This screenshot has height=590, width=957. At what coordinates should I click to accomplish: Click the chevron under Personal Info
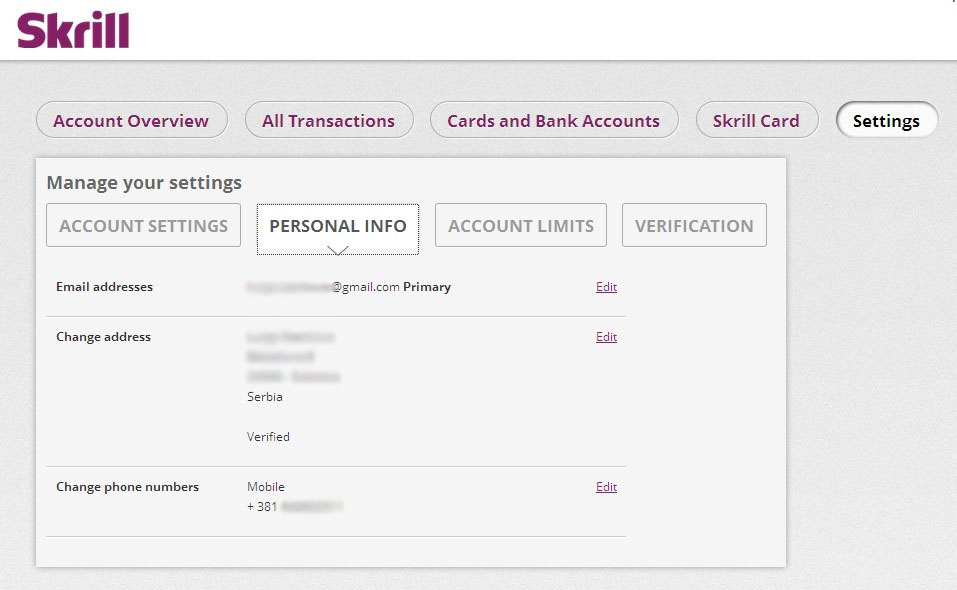(x=338, y=251)
